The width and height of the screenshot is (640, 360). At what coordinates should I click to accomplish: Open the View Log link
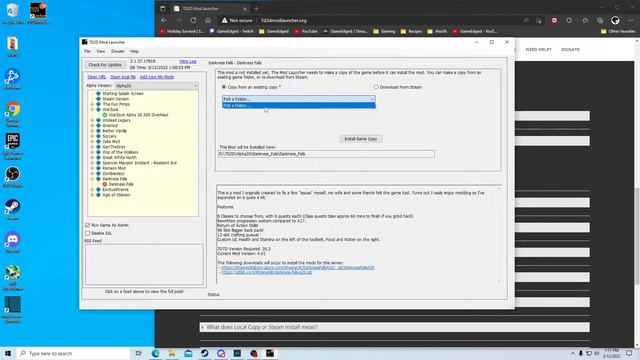(x=188, y=61)
